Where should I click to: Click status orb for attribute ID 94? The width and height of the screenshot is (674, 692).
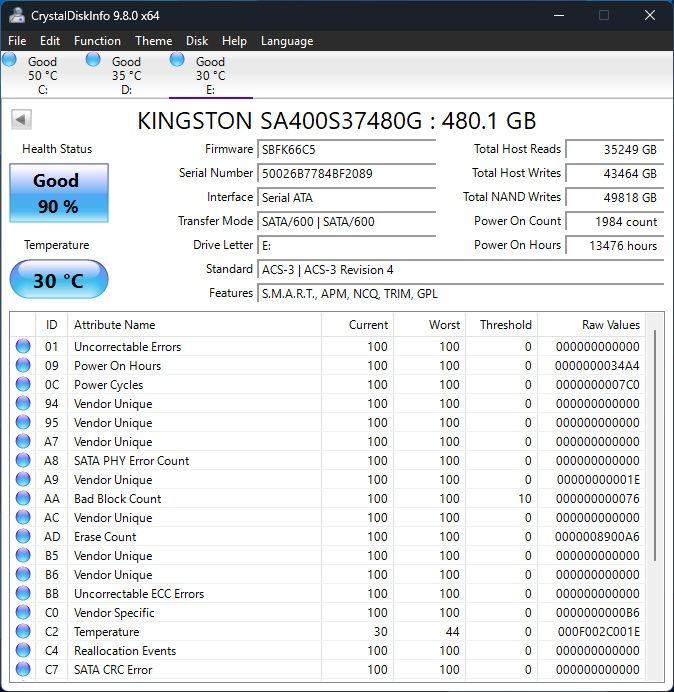(x=23, y=403)
